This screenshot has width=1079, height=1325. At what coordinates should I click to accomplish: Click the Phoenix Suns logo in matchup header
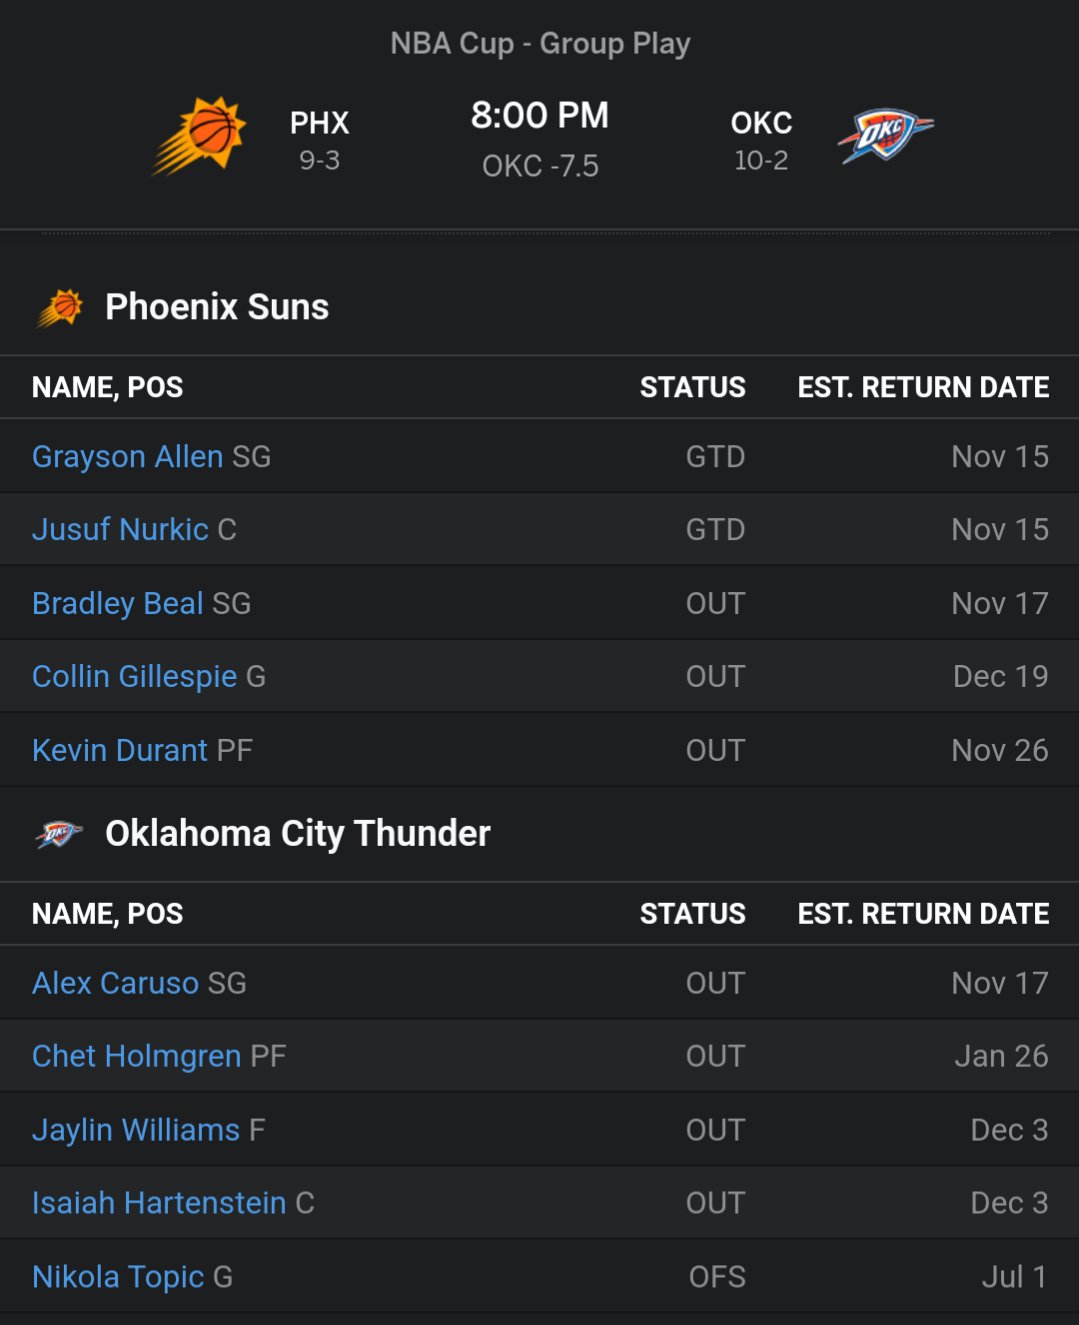pos(200,136)
